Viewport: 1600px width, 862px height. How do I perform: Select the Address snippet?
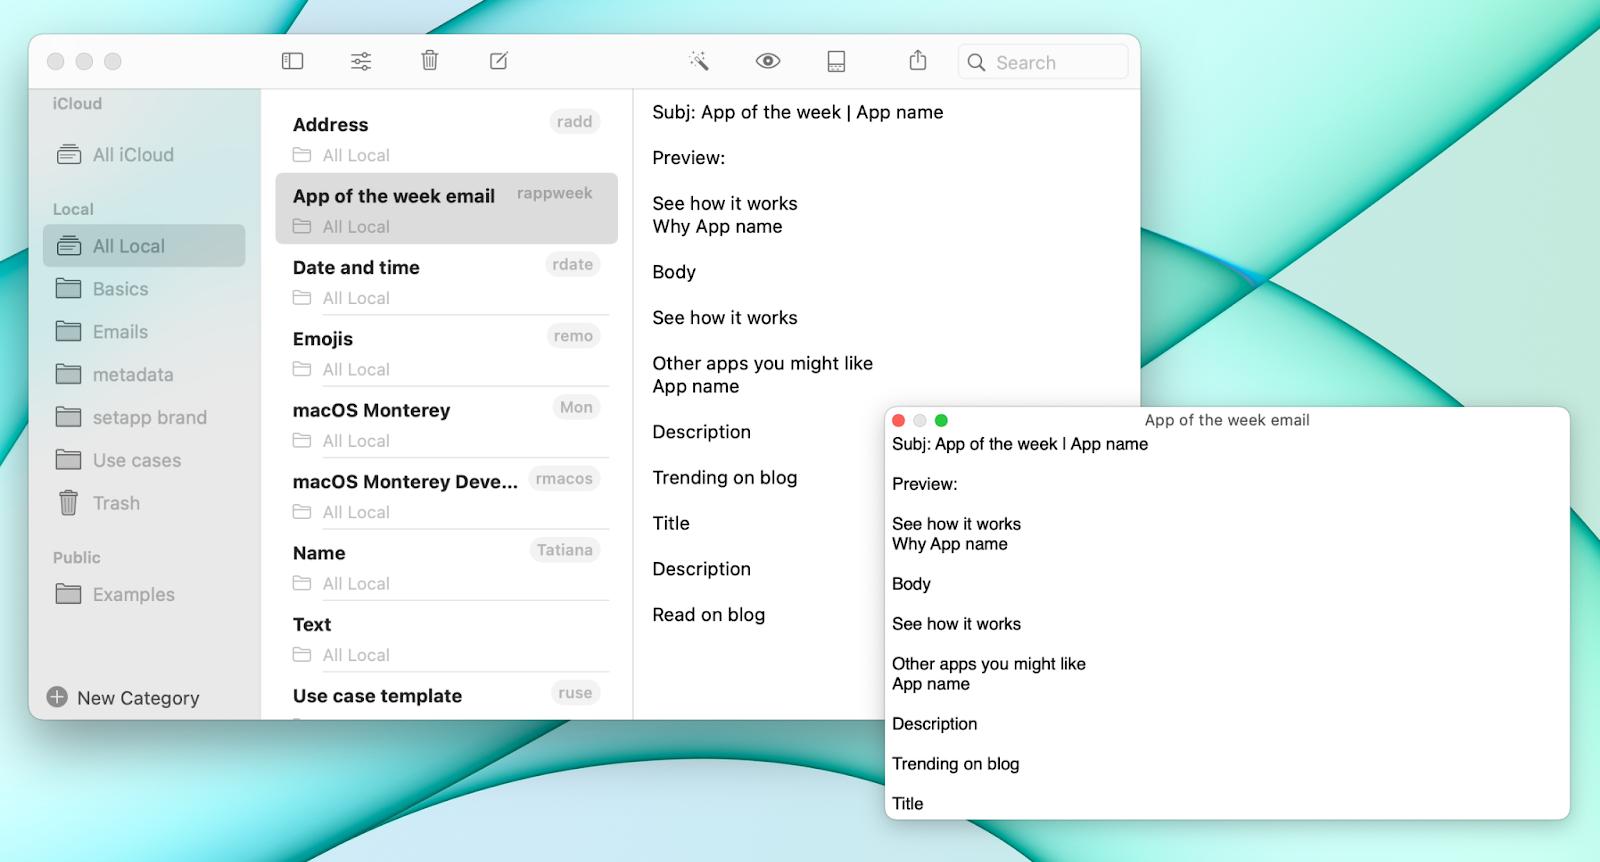click(446, 138)
